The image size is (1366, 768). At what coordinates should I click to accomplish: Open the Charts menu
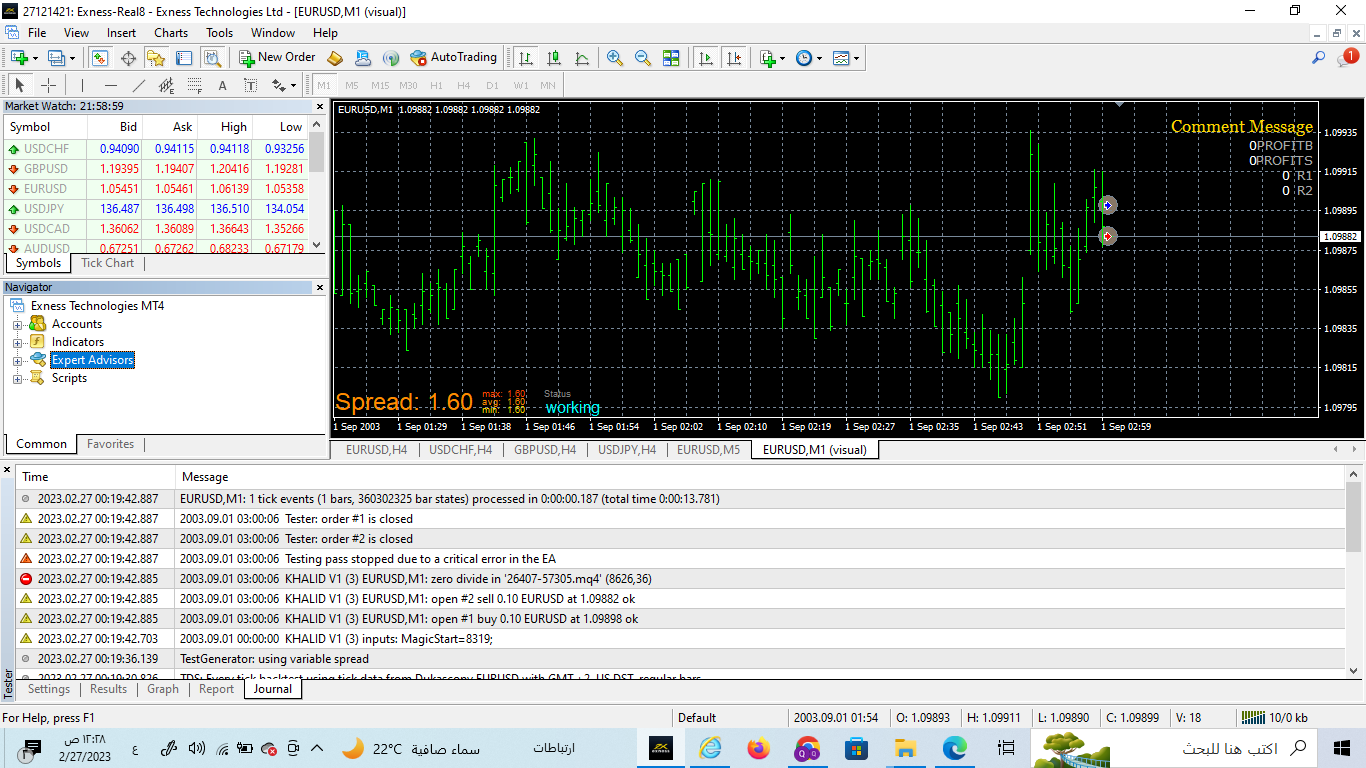pyautogui.click(x=171, y=33)
